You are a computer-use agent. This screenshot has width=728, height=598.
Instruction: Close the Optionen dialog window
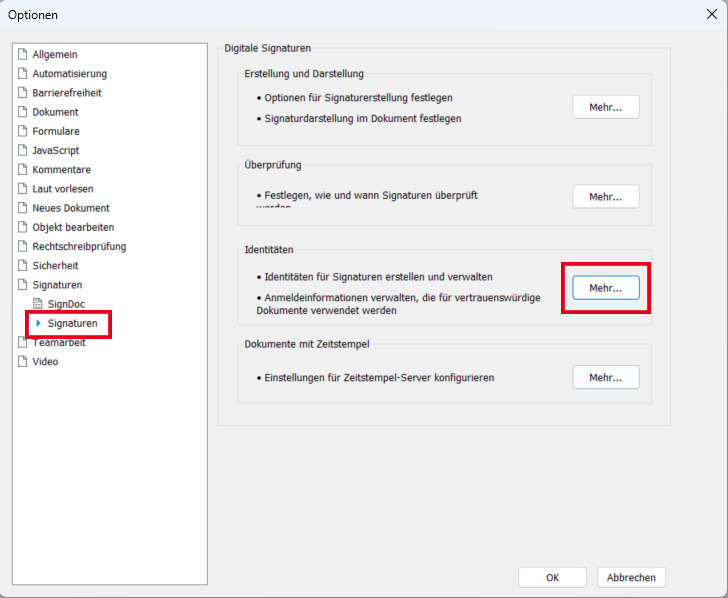coord(711,14)
